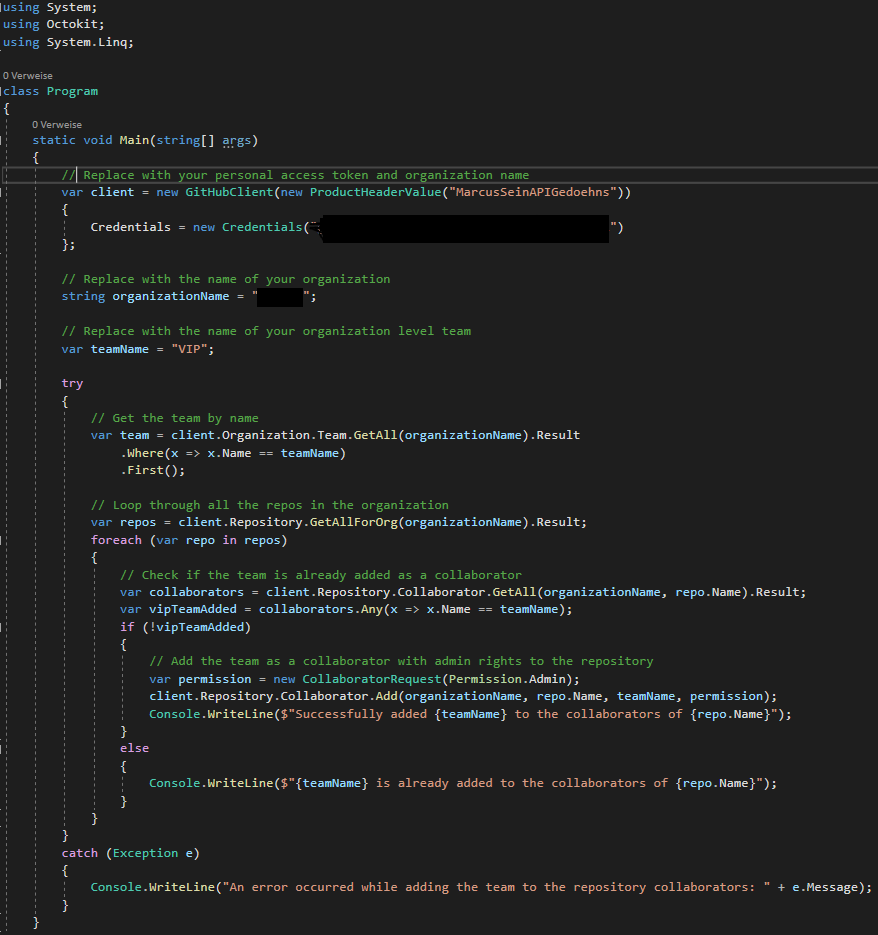Click "e.Message" at end of catch block
Screen dimensions: 878x935
825,887
